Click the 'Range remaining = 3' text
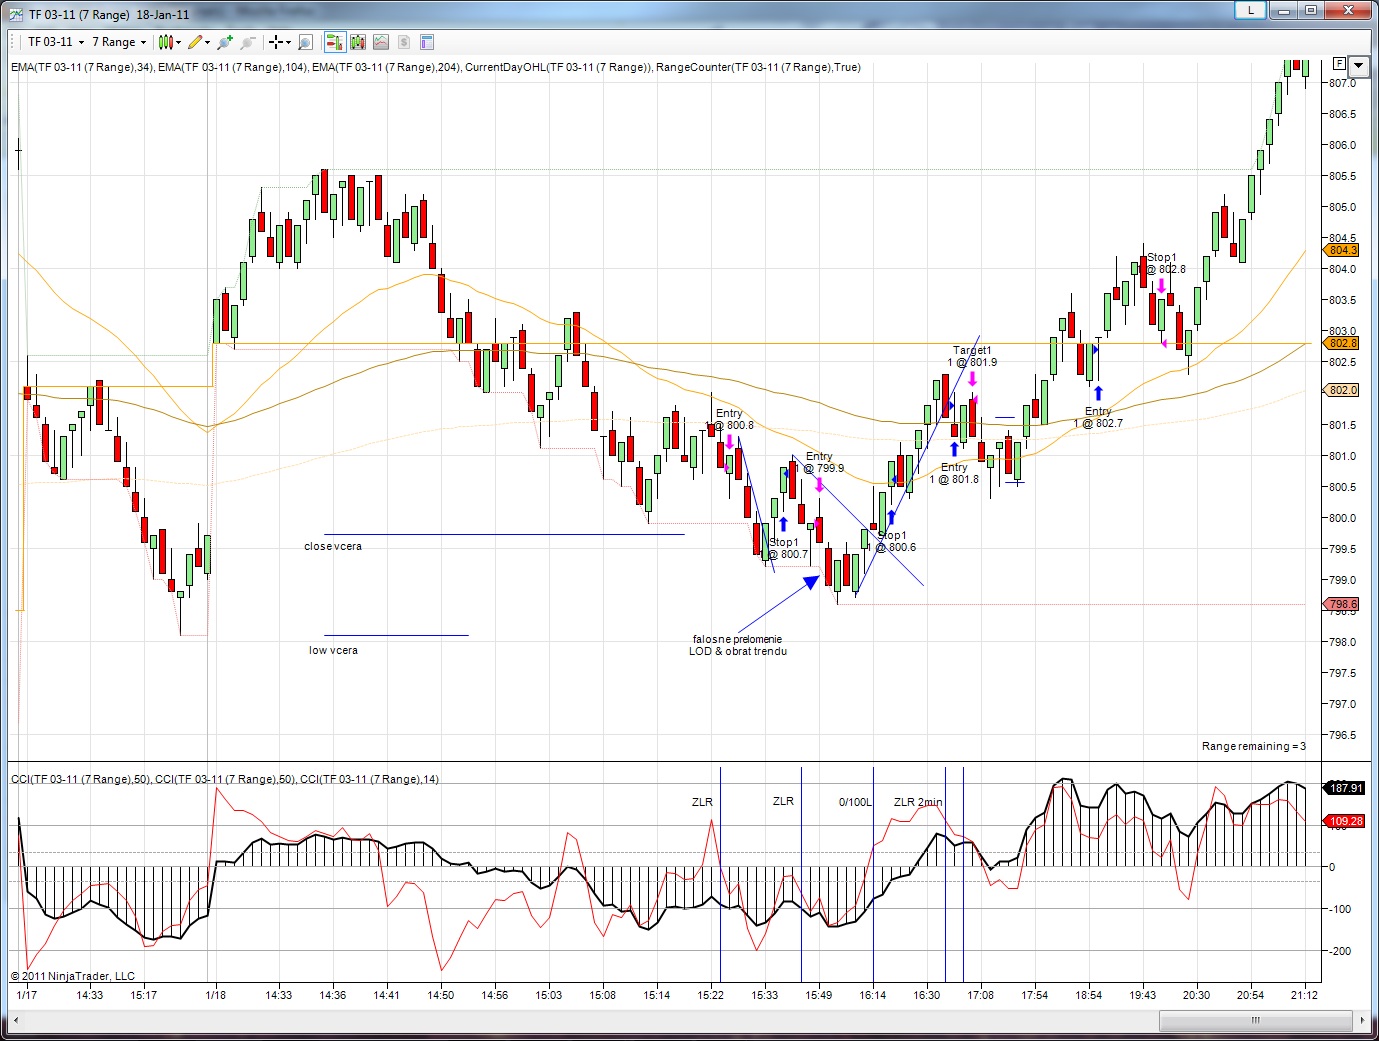1379x1041 pixels. coord(1254,746)
